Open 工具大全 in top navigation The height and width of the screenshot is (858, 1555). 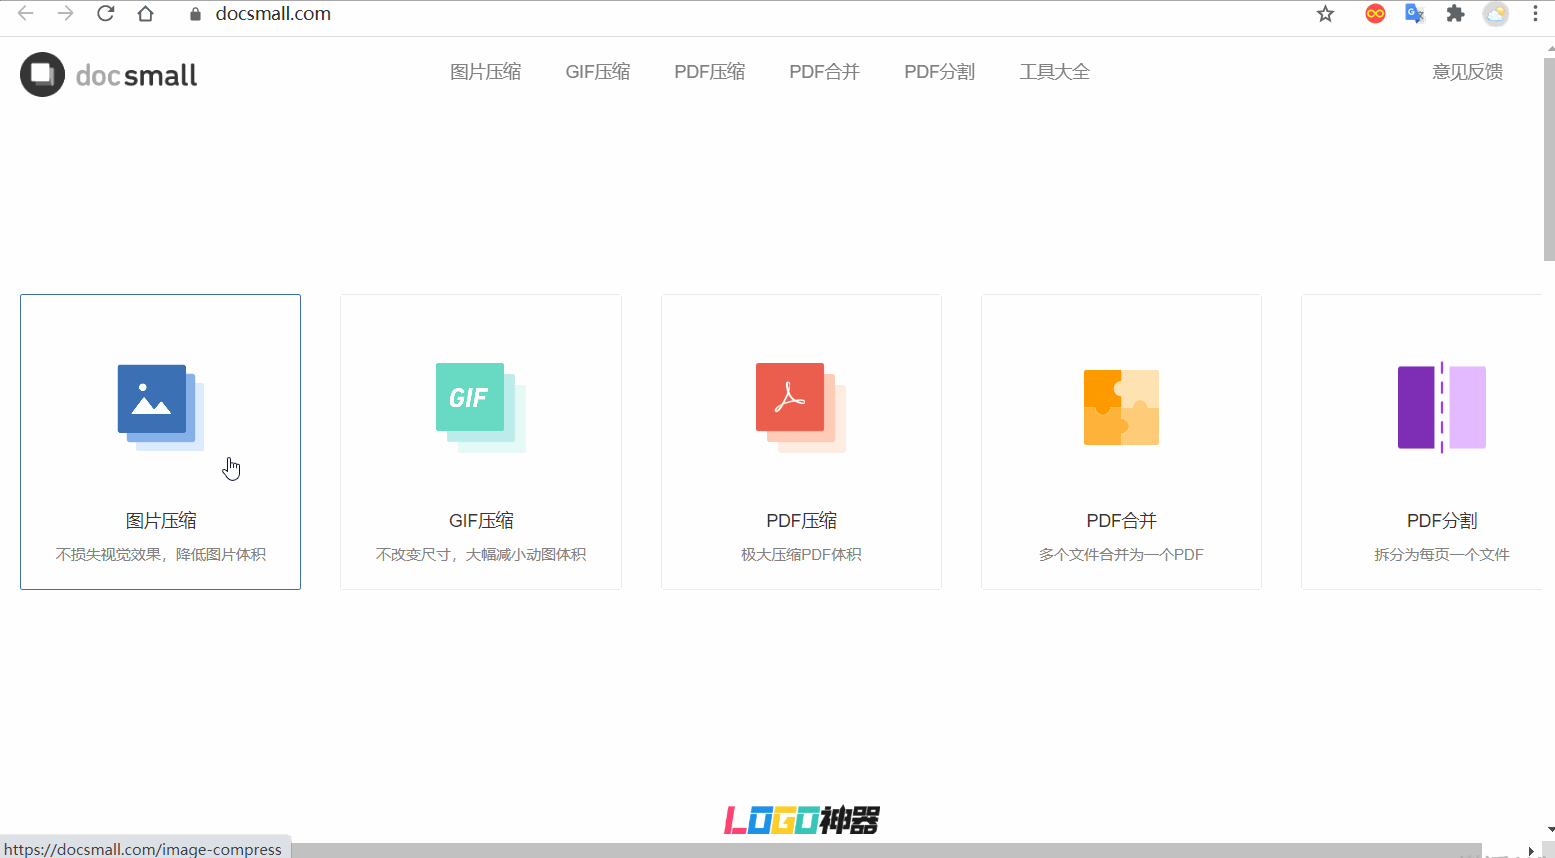[1055, 72]
